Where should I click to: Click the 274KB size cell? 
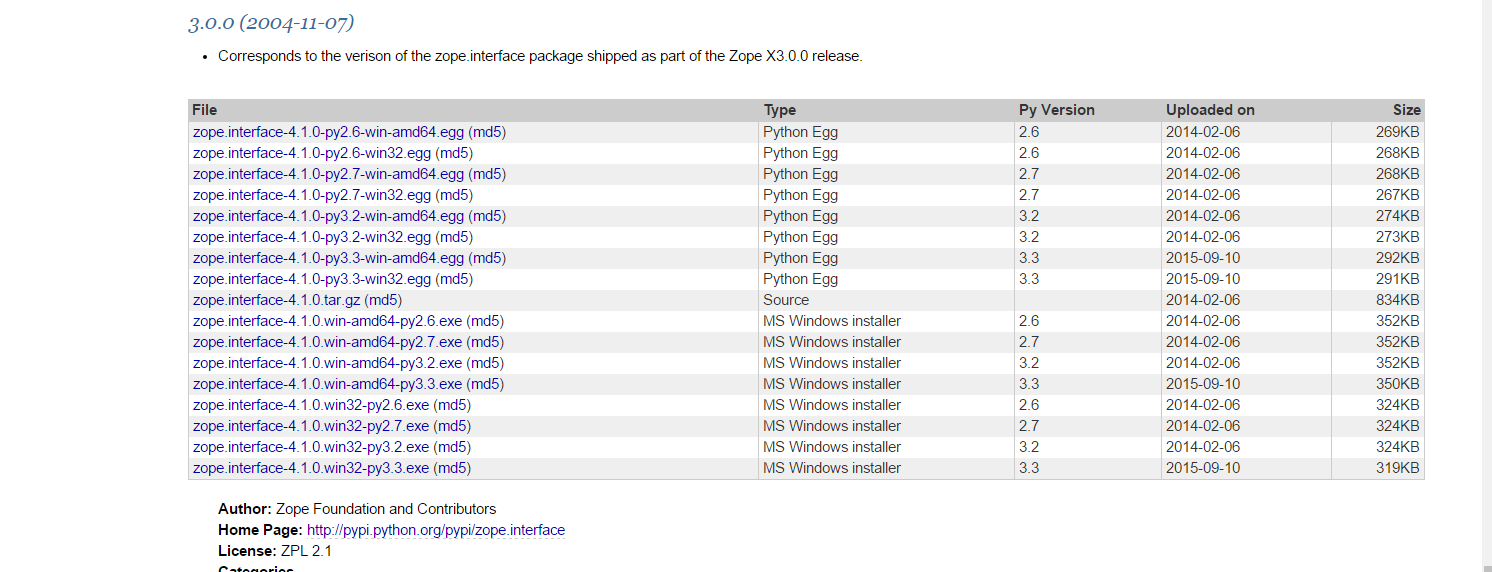pos(1397,216)
